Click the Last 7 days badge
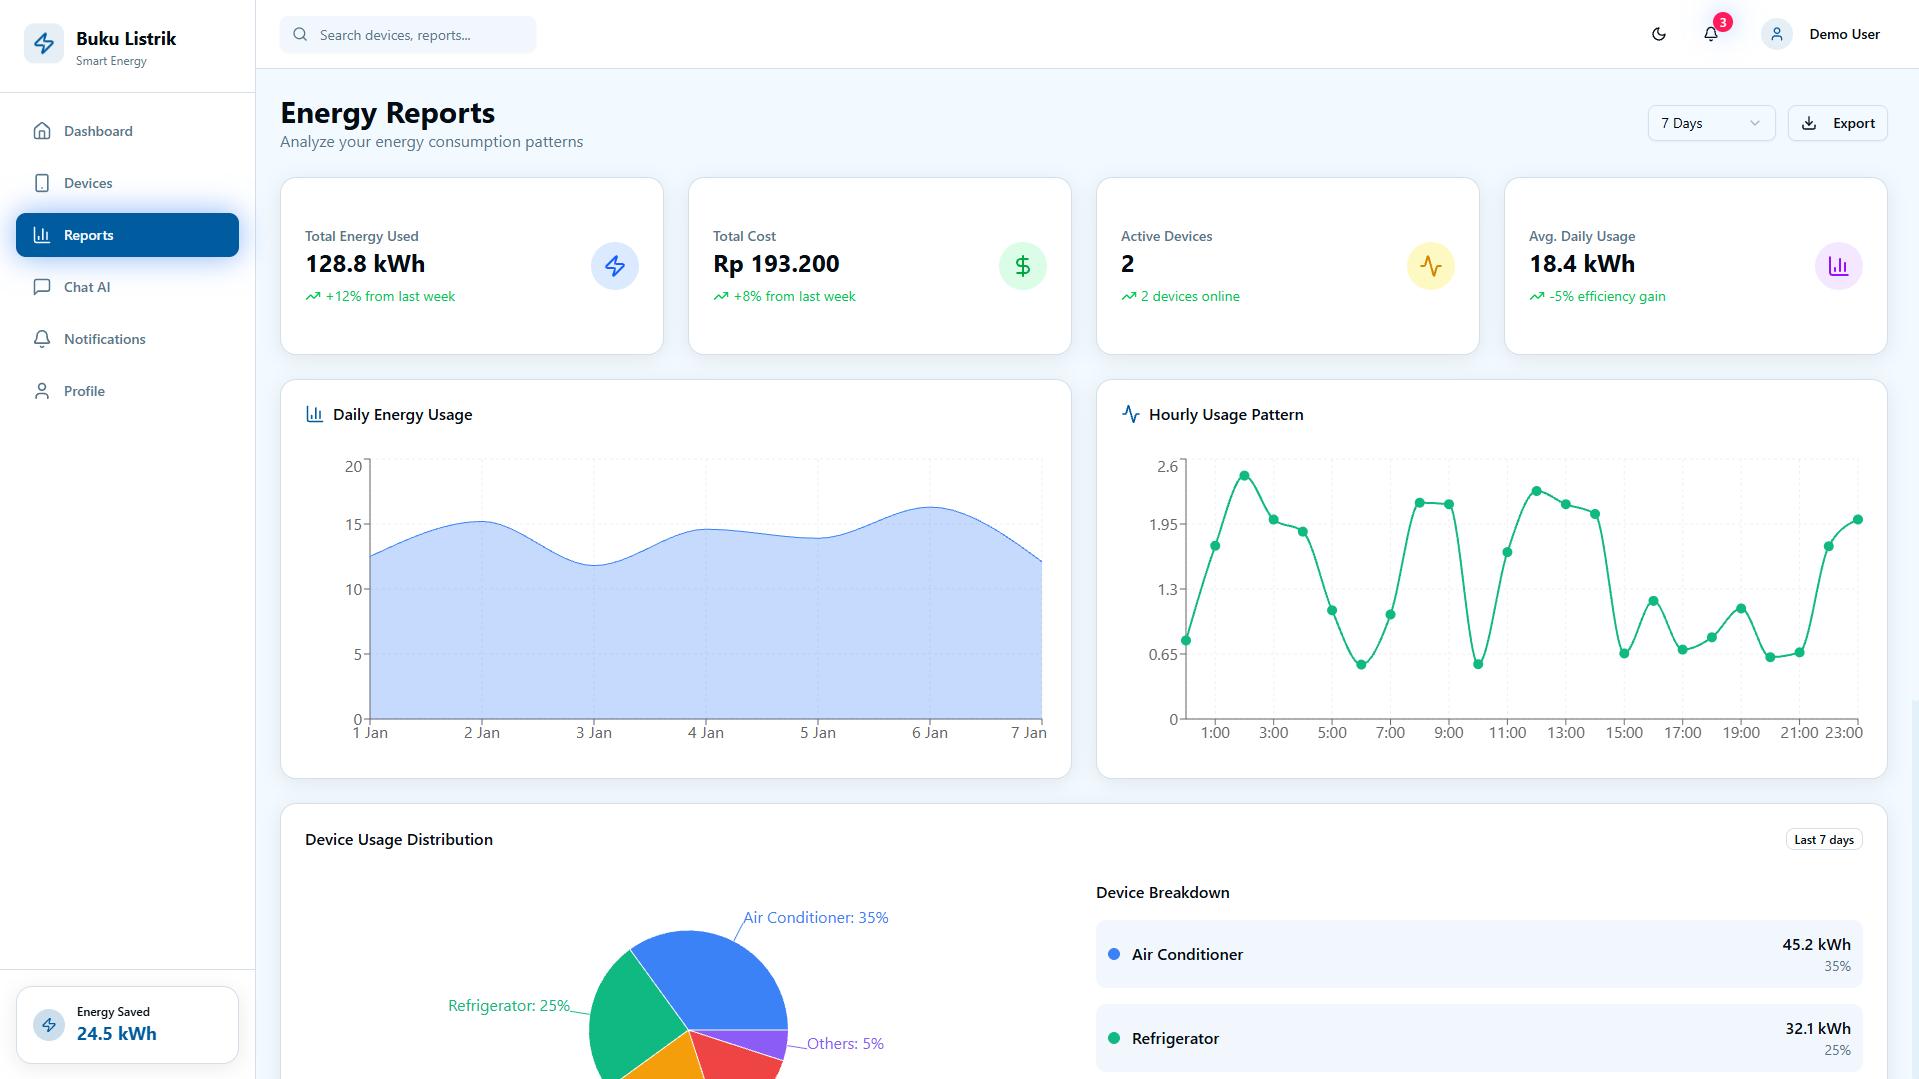 [x=1824, y=840]
